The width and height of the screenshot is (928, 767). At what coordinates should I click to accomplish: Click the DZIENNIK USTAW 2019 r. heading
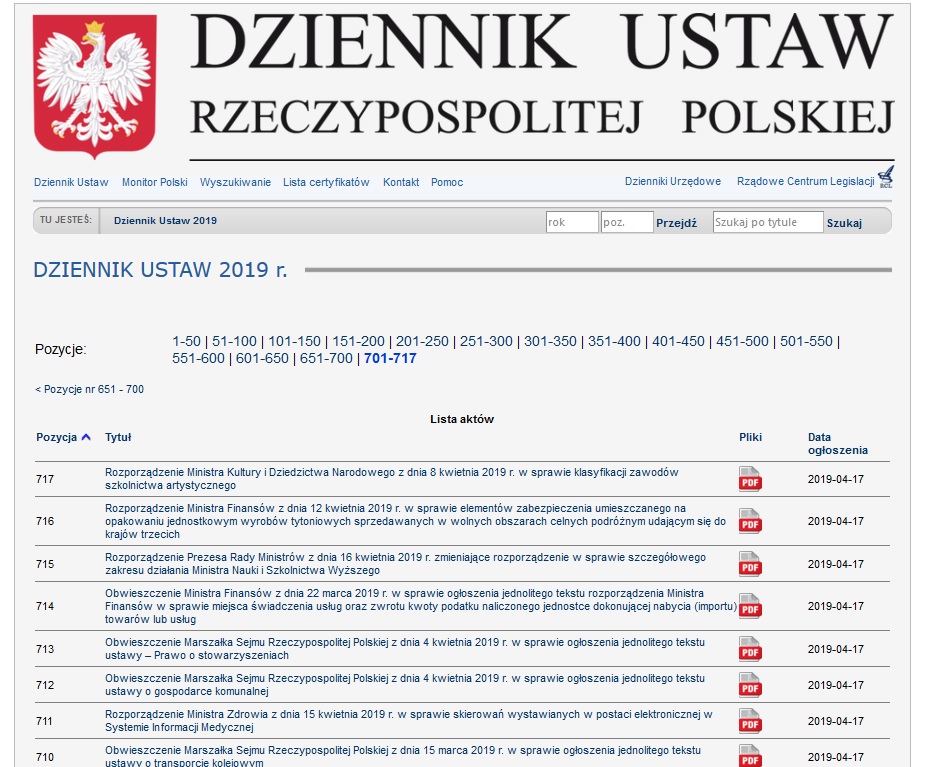click(160, 270)
